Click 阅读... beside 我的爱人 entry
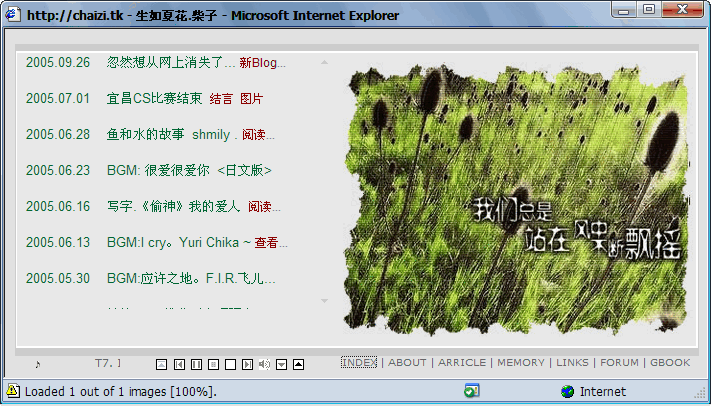The width and height of the screenshot is (711, 406). click(x=264, y=207)
